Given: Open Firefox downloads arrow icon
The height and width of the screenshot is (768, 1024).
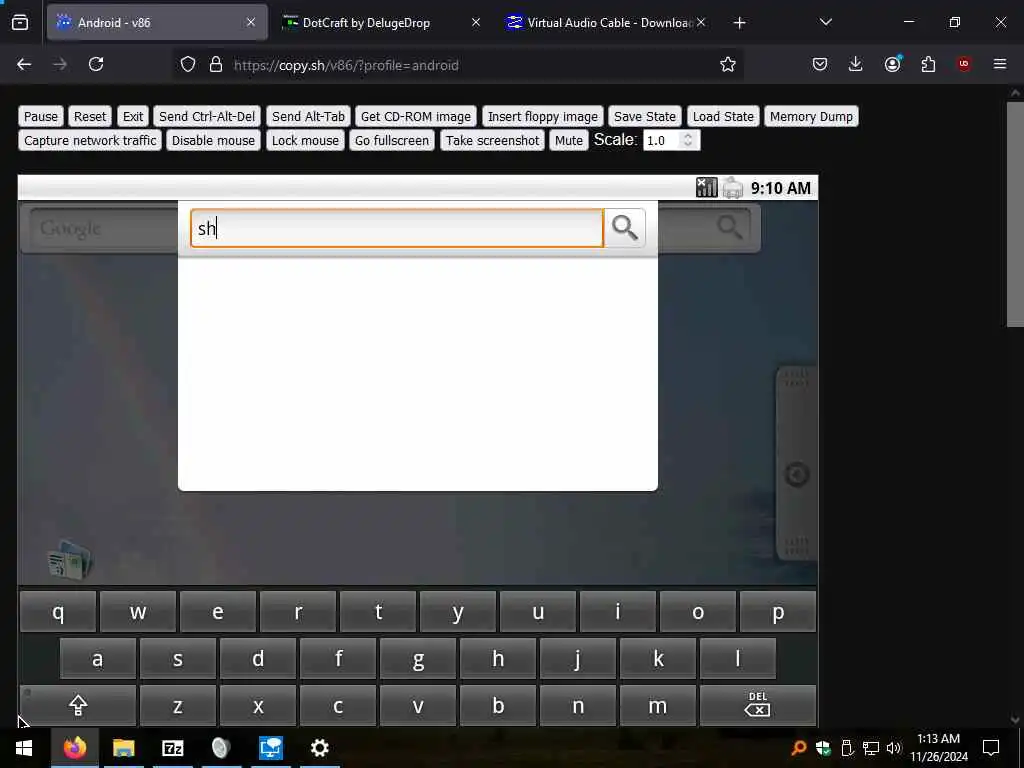Looking at the screenshot, I should click(x=856, y=65).
